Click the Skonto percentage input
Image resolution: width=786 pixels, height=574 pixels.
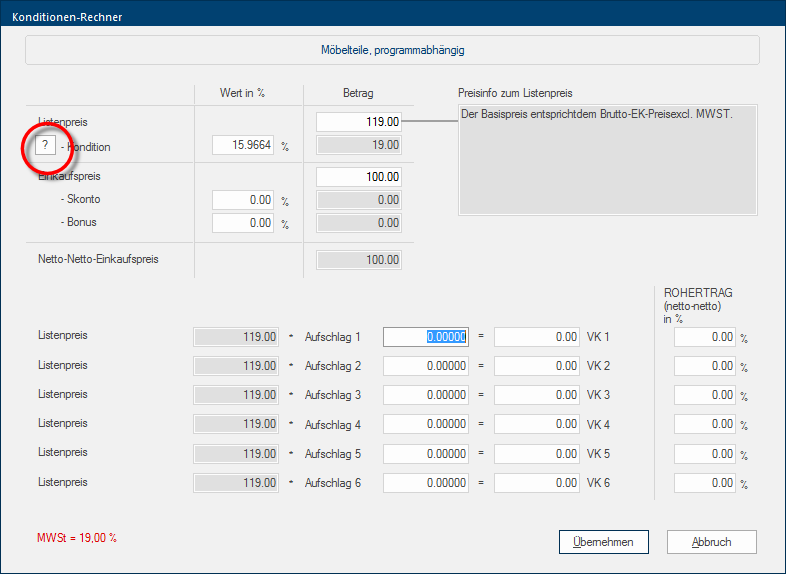[x=243, y=200]
